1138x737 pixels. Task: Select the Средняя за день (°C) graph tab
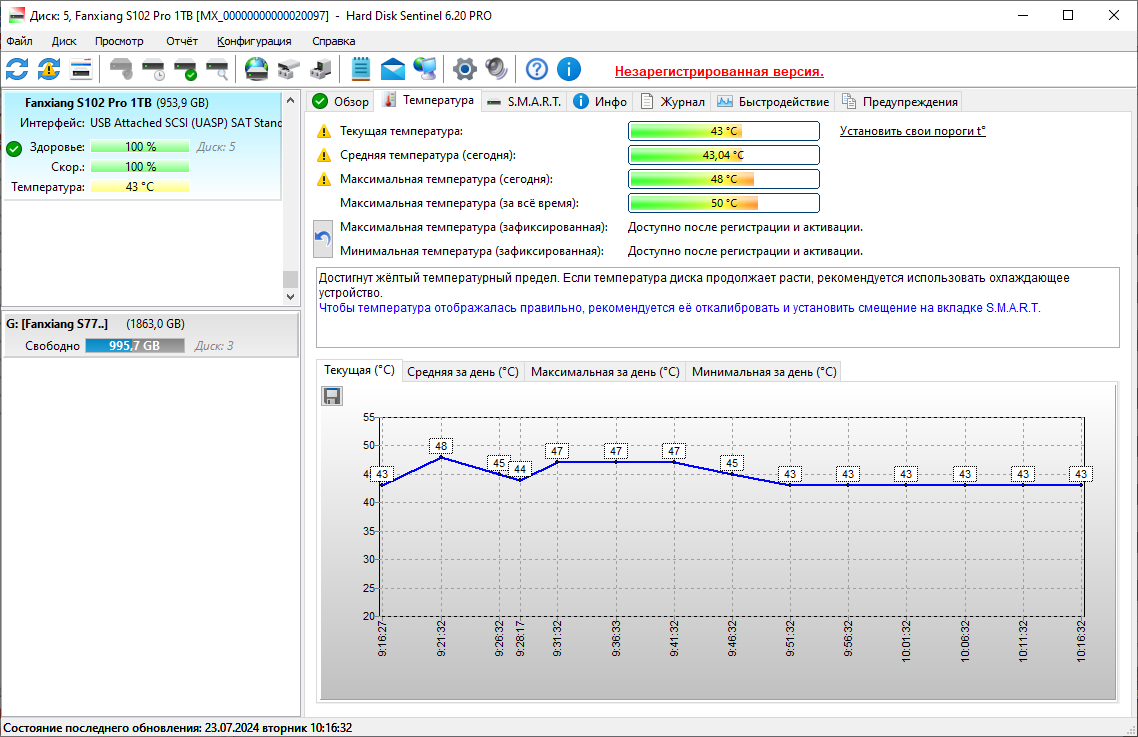[x=463, y=371]
